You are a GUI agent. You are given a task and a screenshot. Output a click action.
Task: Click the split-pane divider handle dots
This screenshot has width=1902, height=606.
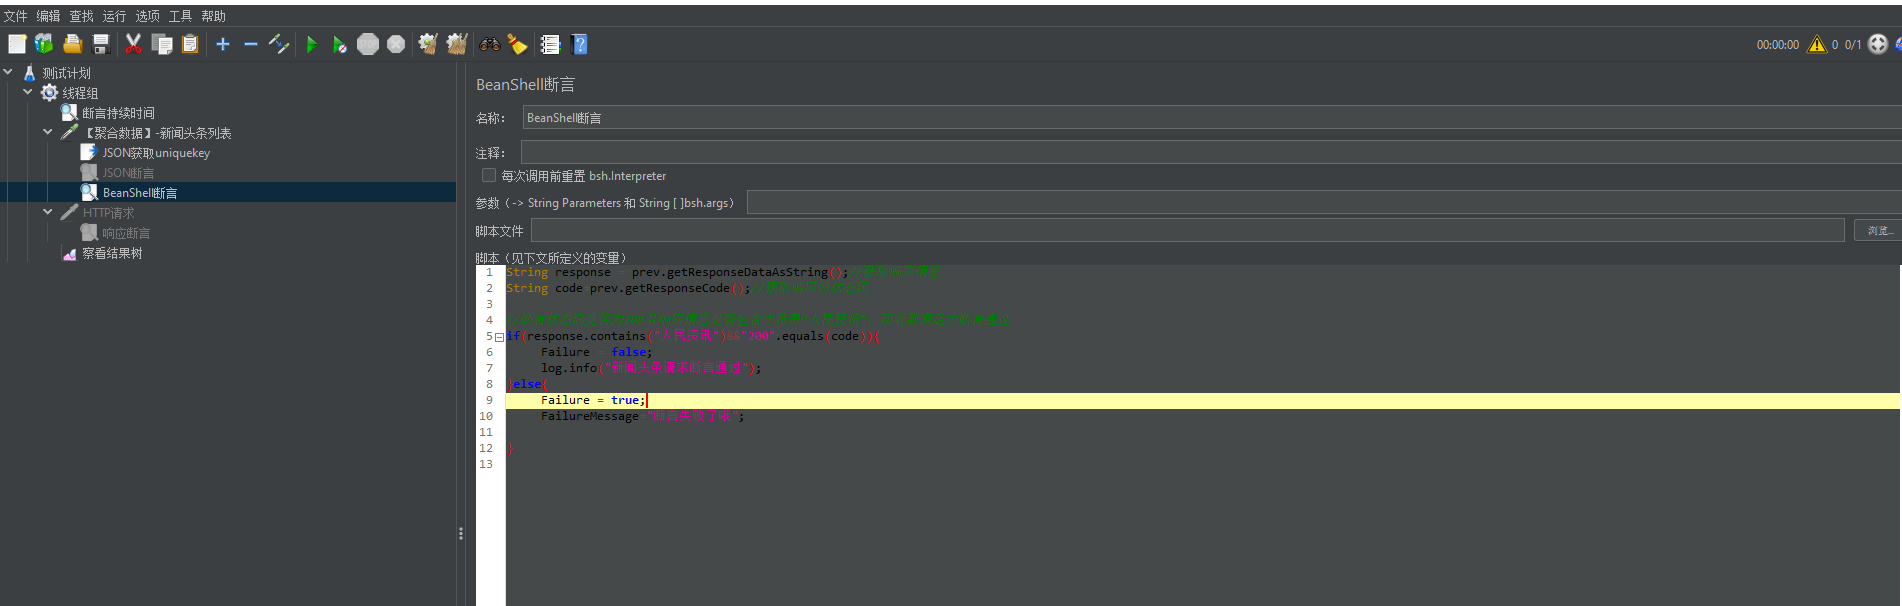[x=460, y=534]
